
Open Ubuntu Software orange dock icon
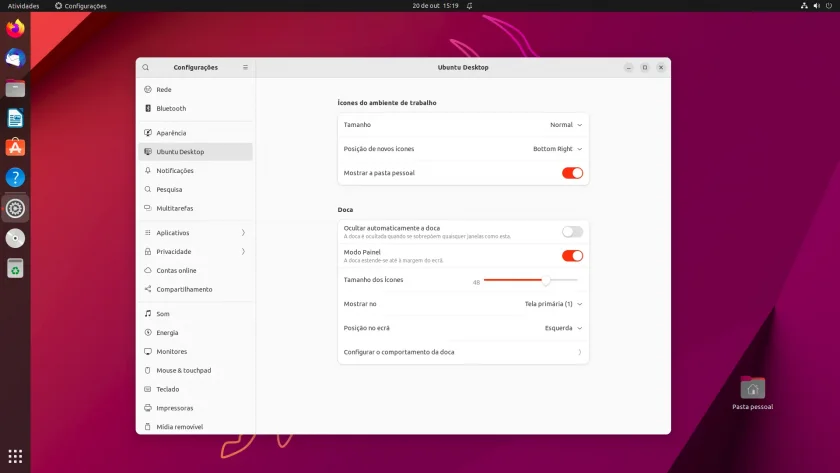click(15, 147)
